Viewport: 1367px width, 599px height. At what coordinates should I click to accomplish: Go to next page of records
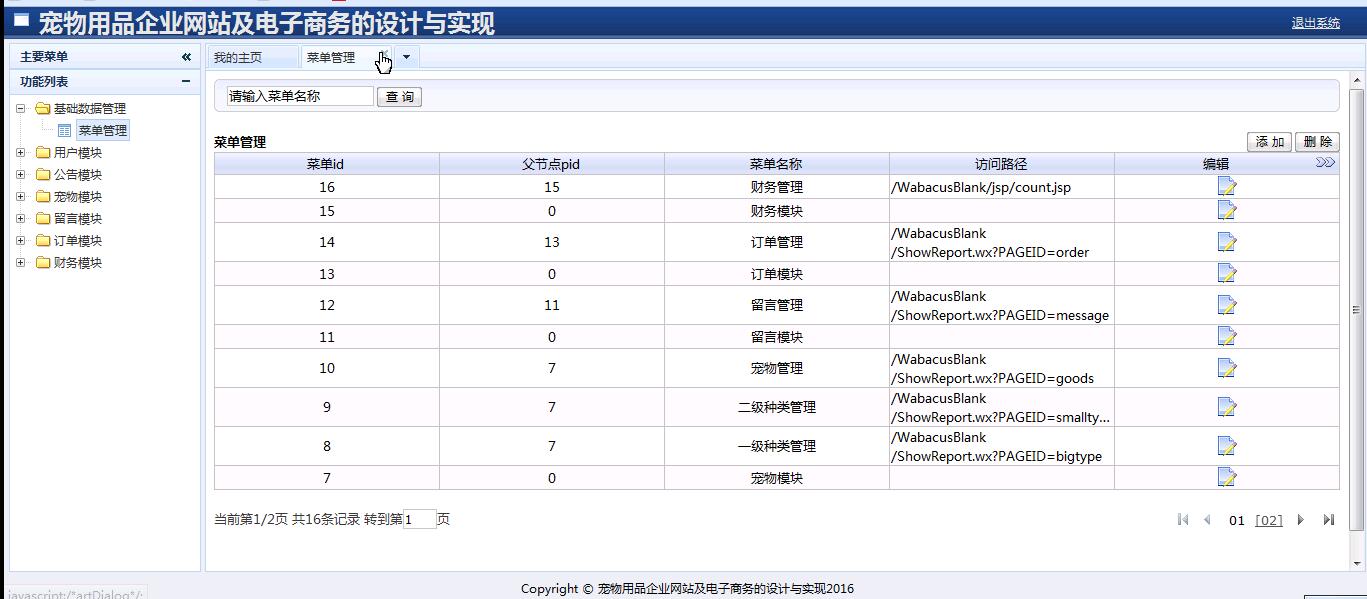point(1301,519)
